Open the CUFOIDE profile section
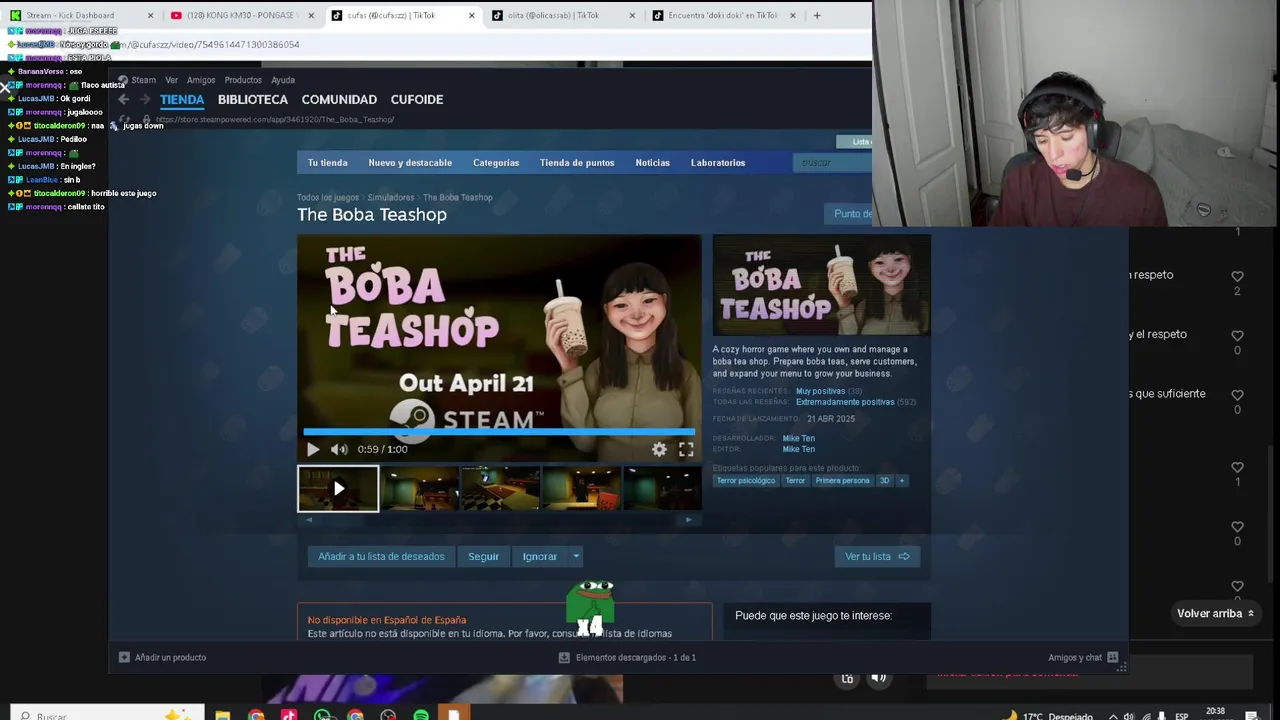Viewport: 1280px width, 720px height. click(x=417, y=99)
